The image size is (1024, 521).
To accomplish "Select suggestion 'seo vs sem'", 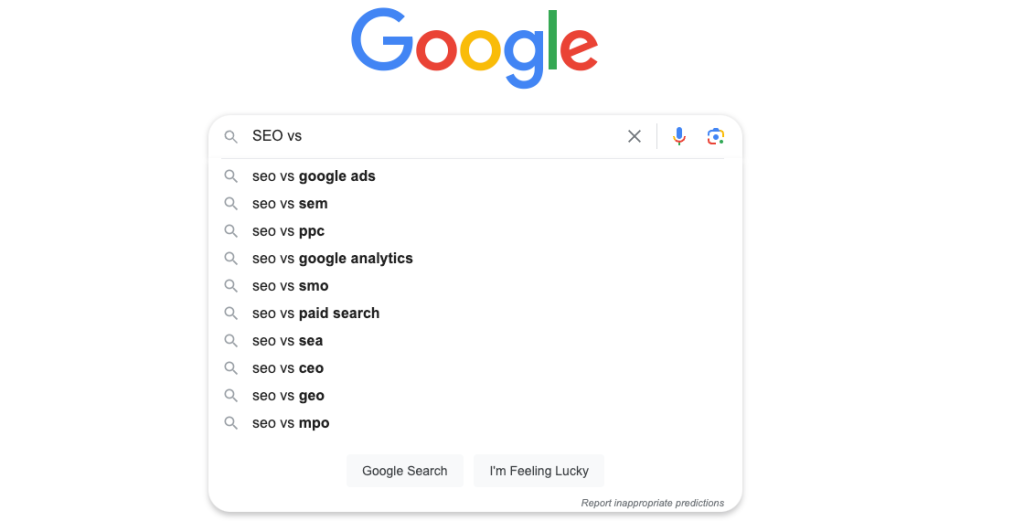I will click(x=475, y=204).
